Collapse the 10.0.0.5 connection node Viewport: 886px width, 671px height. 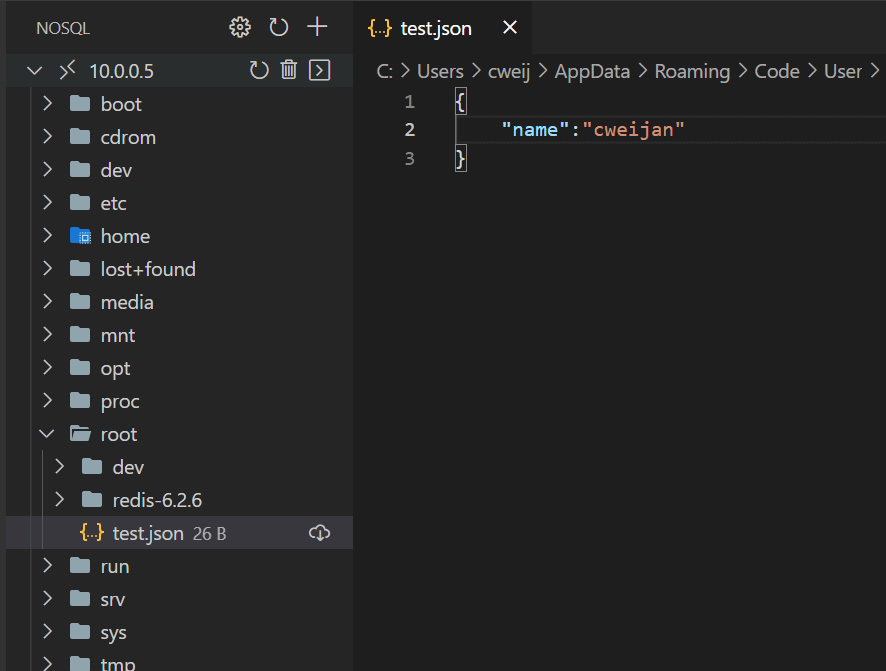pyautogui.click(x=35, y=71)
